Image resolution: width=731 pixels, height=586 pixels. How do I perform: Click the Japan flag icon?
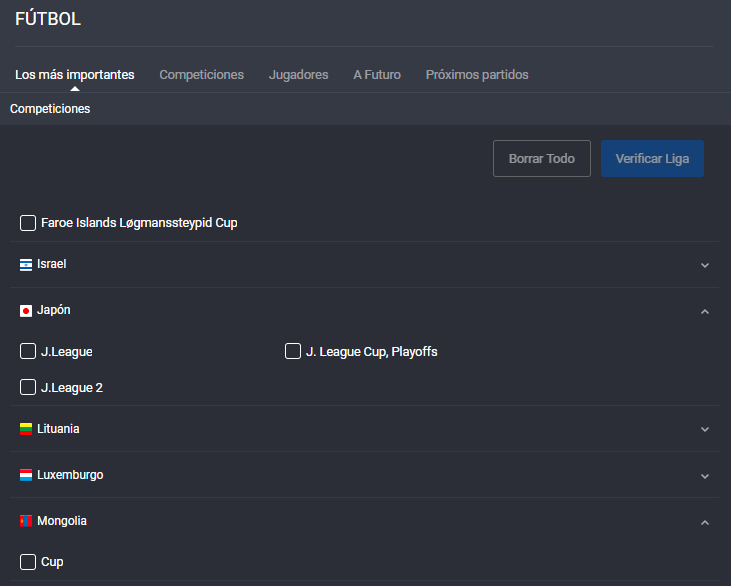[26, 310]
